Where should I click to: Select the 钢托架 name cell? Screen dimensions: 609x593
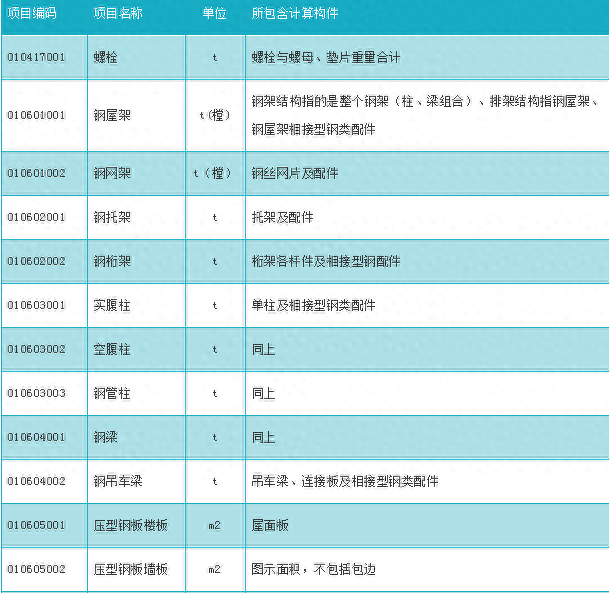[112, 217]
